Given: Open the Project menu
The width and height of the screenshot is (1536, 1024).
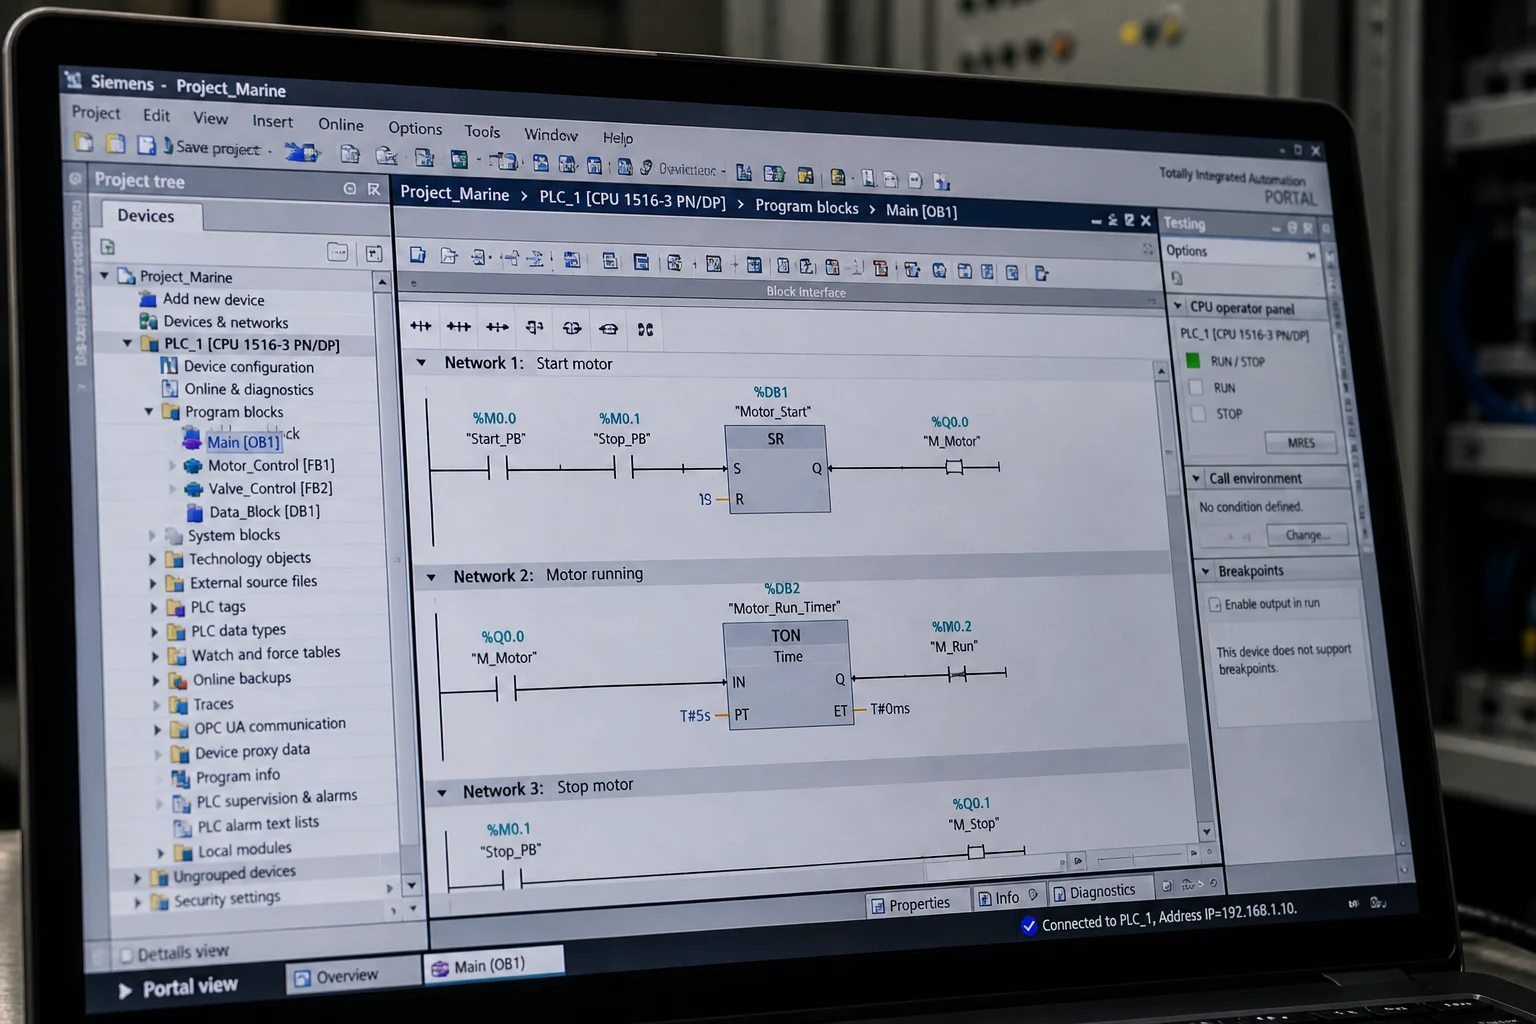Looking at the screenshot, I should [x=96, y=112].
